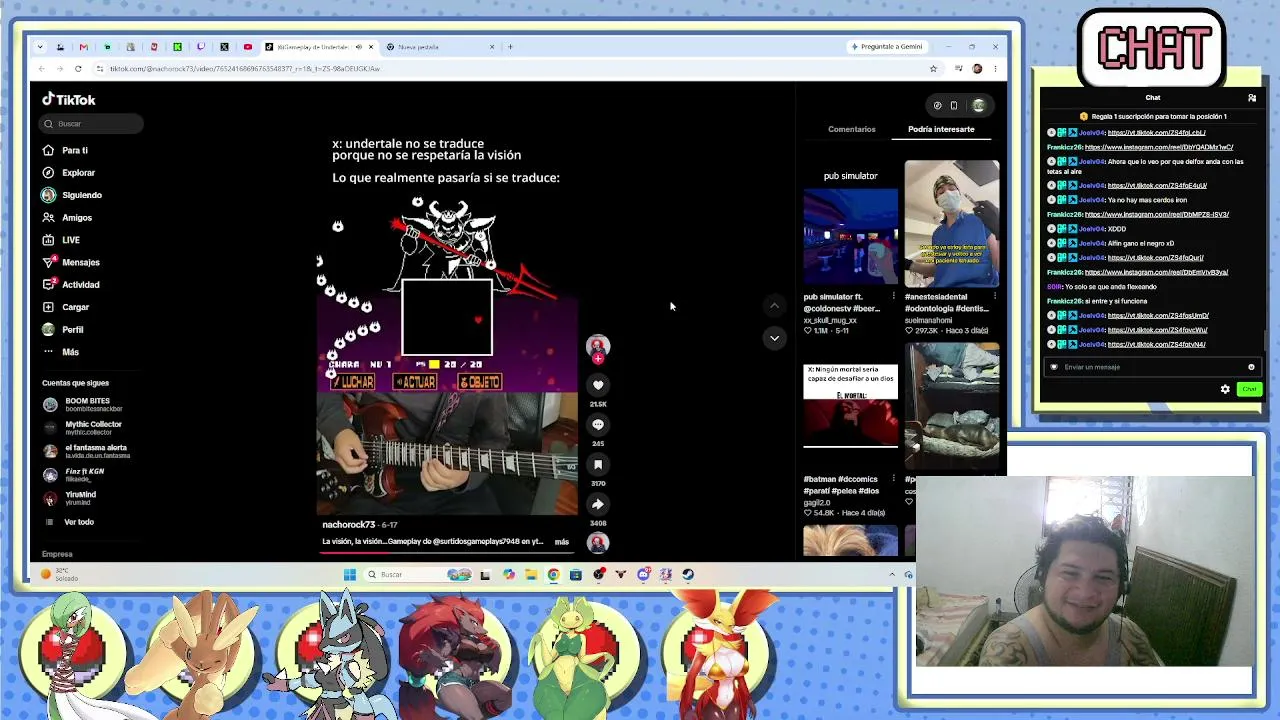Open Gmail pinned browser tab
The image size is (1280, 720).
(84, 47)
